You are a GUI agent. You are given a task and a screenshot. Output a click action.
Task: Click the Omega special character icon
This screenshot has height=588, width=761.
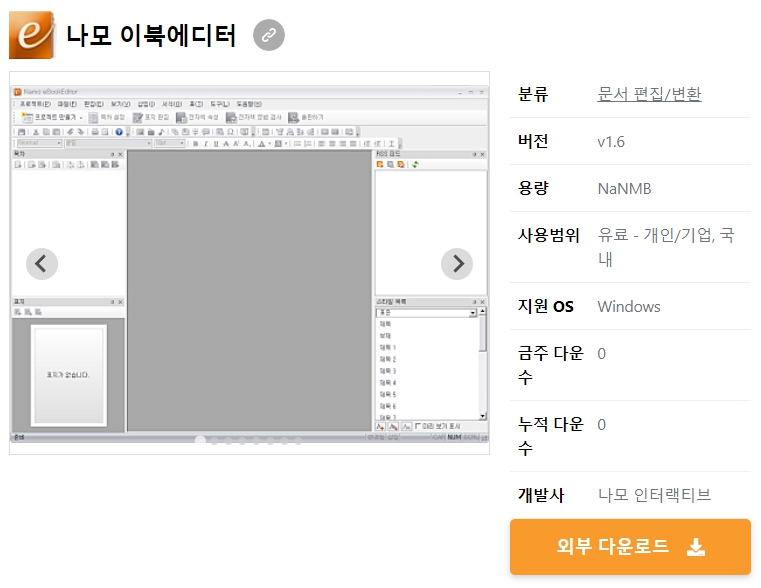click(231, 131)
